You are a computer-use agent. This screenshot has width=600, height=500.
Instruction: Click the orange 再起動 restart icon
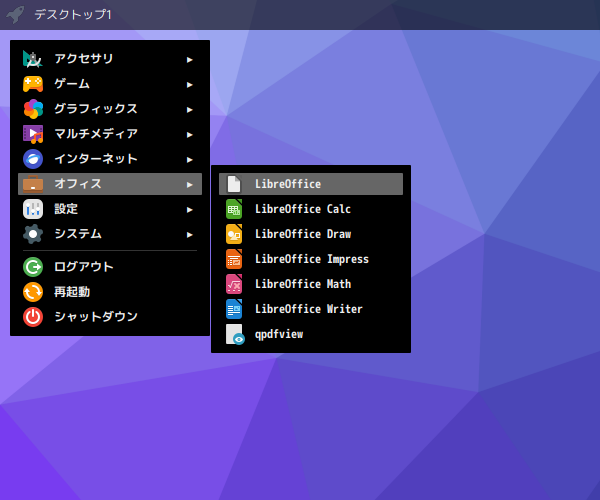point(33,292)
